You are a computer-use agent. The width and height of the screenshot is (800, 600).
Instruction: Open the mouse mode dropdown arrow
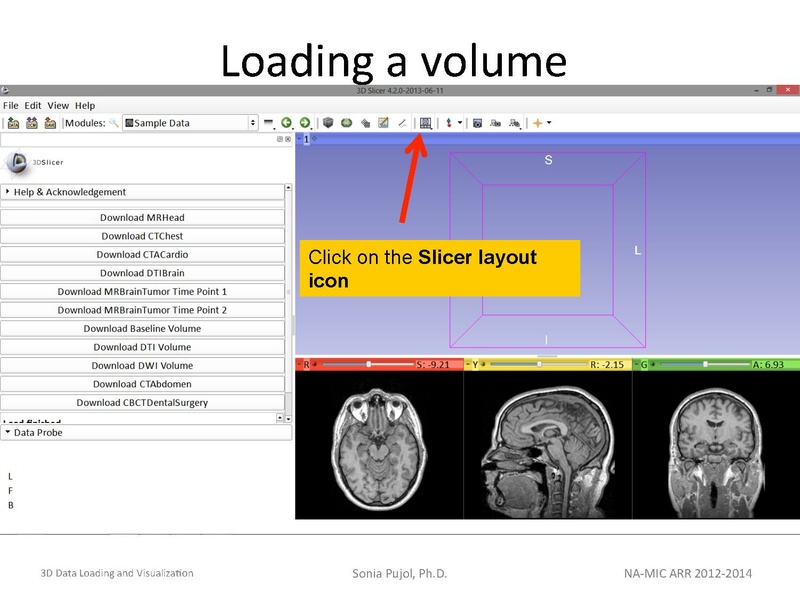coord(460,122)
